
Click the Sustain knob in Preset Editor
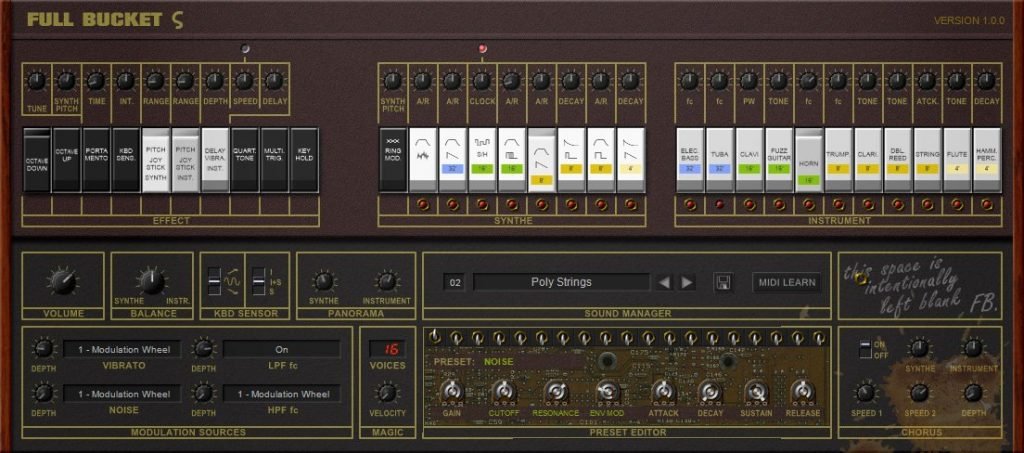[x=756, y=392]
